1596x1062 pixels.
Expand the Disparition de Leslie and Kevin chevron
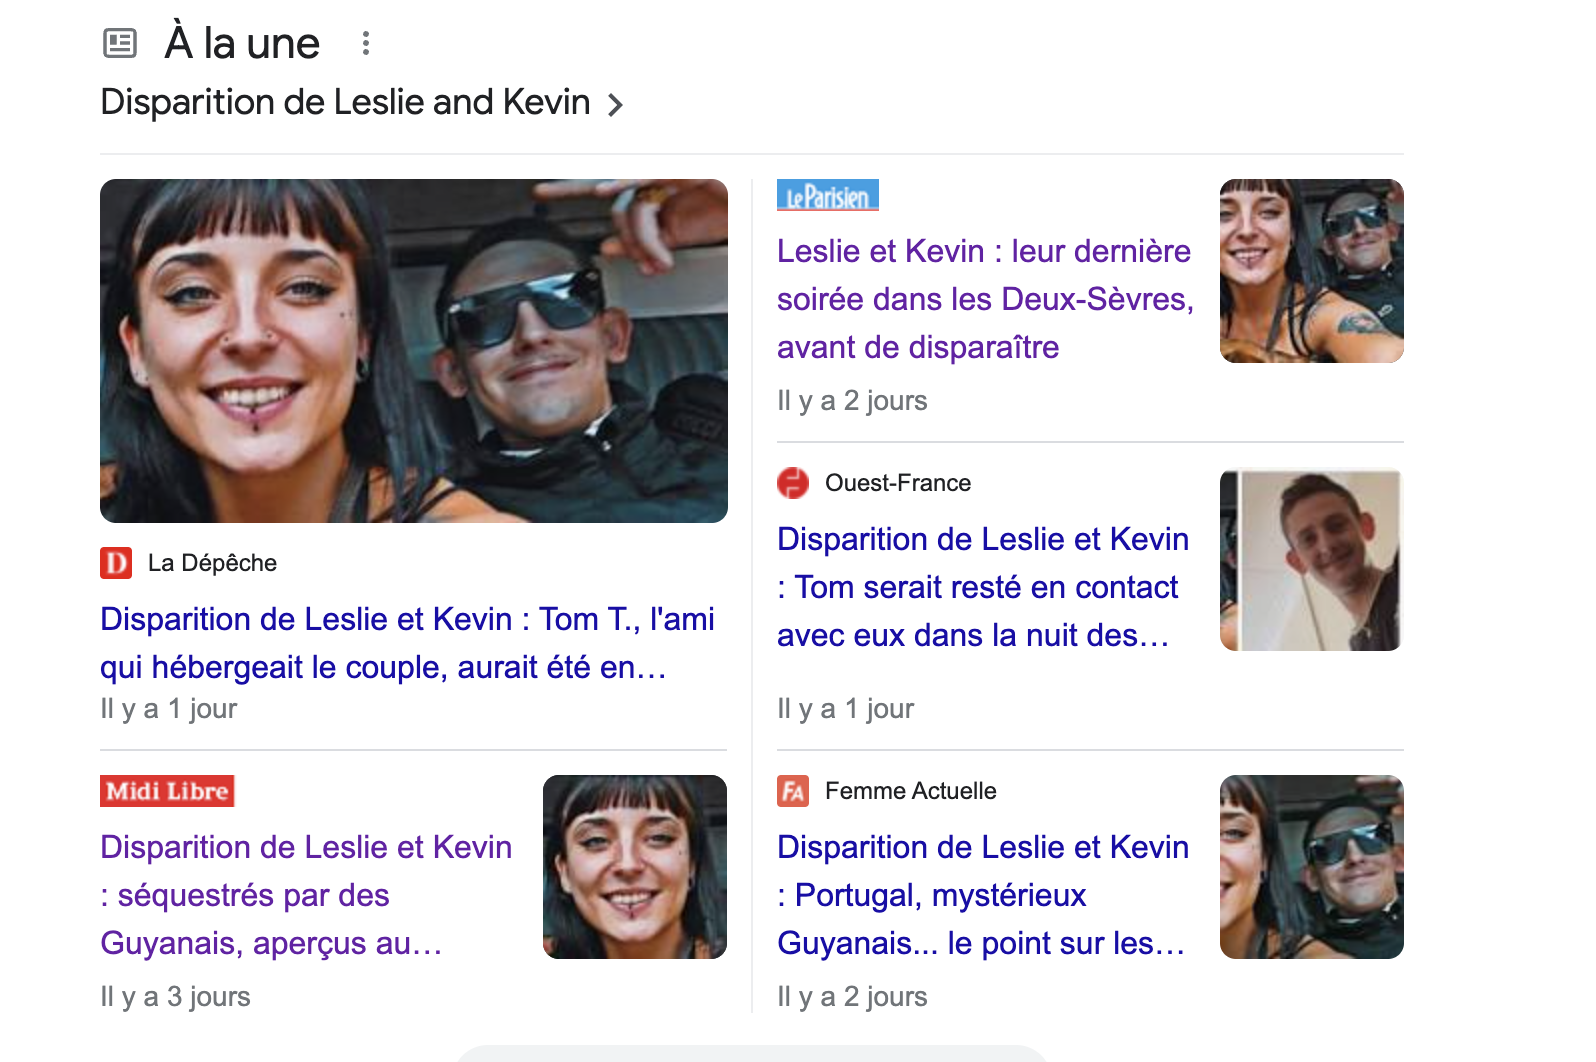tap(616, 104)
